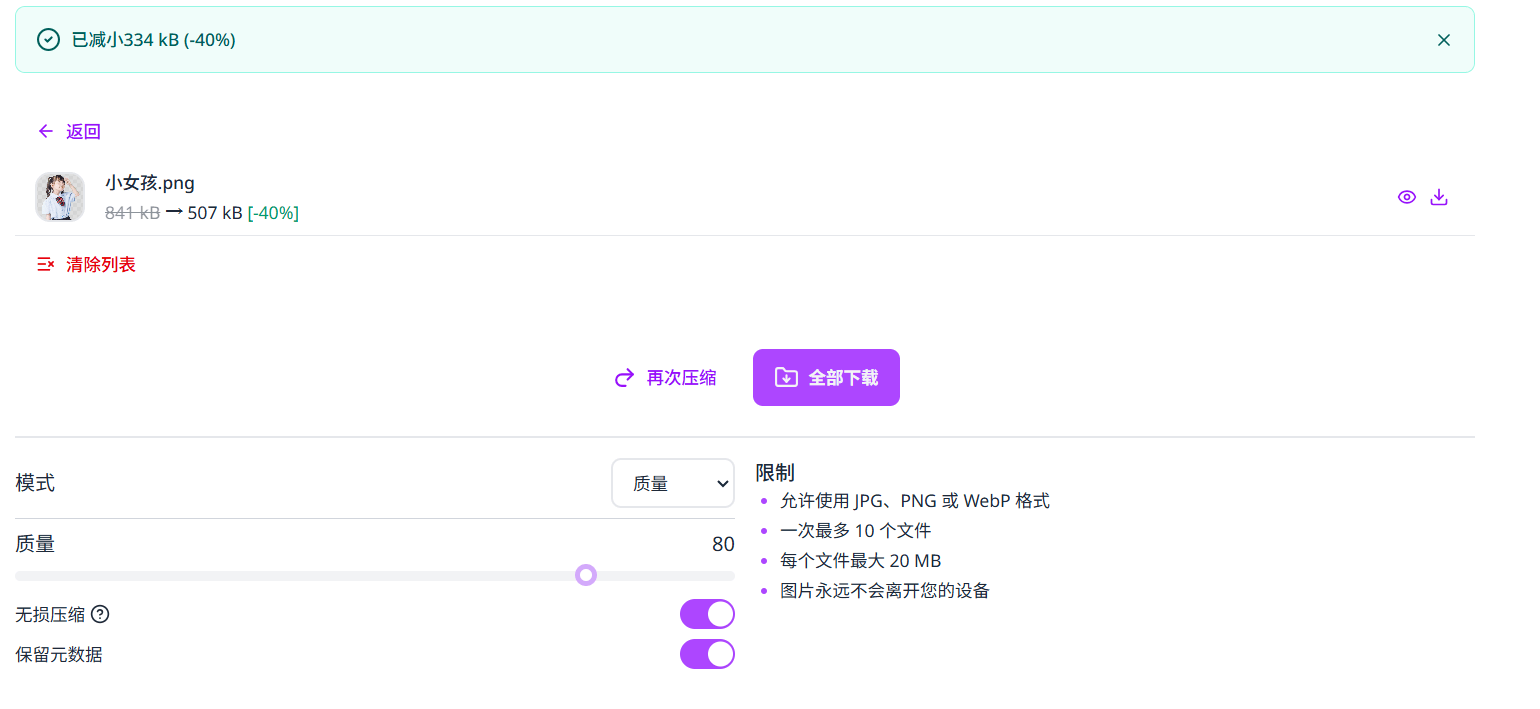1540x709 pixels.
Task: Dismiss the compression success notification banner
Action: pyautogui.click(x=1443, y=40)
